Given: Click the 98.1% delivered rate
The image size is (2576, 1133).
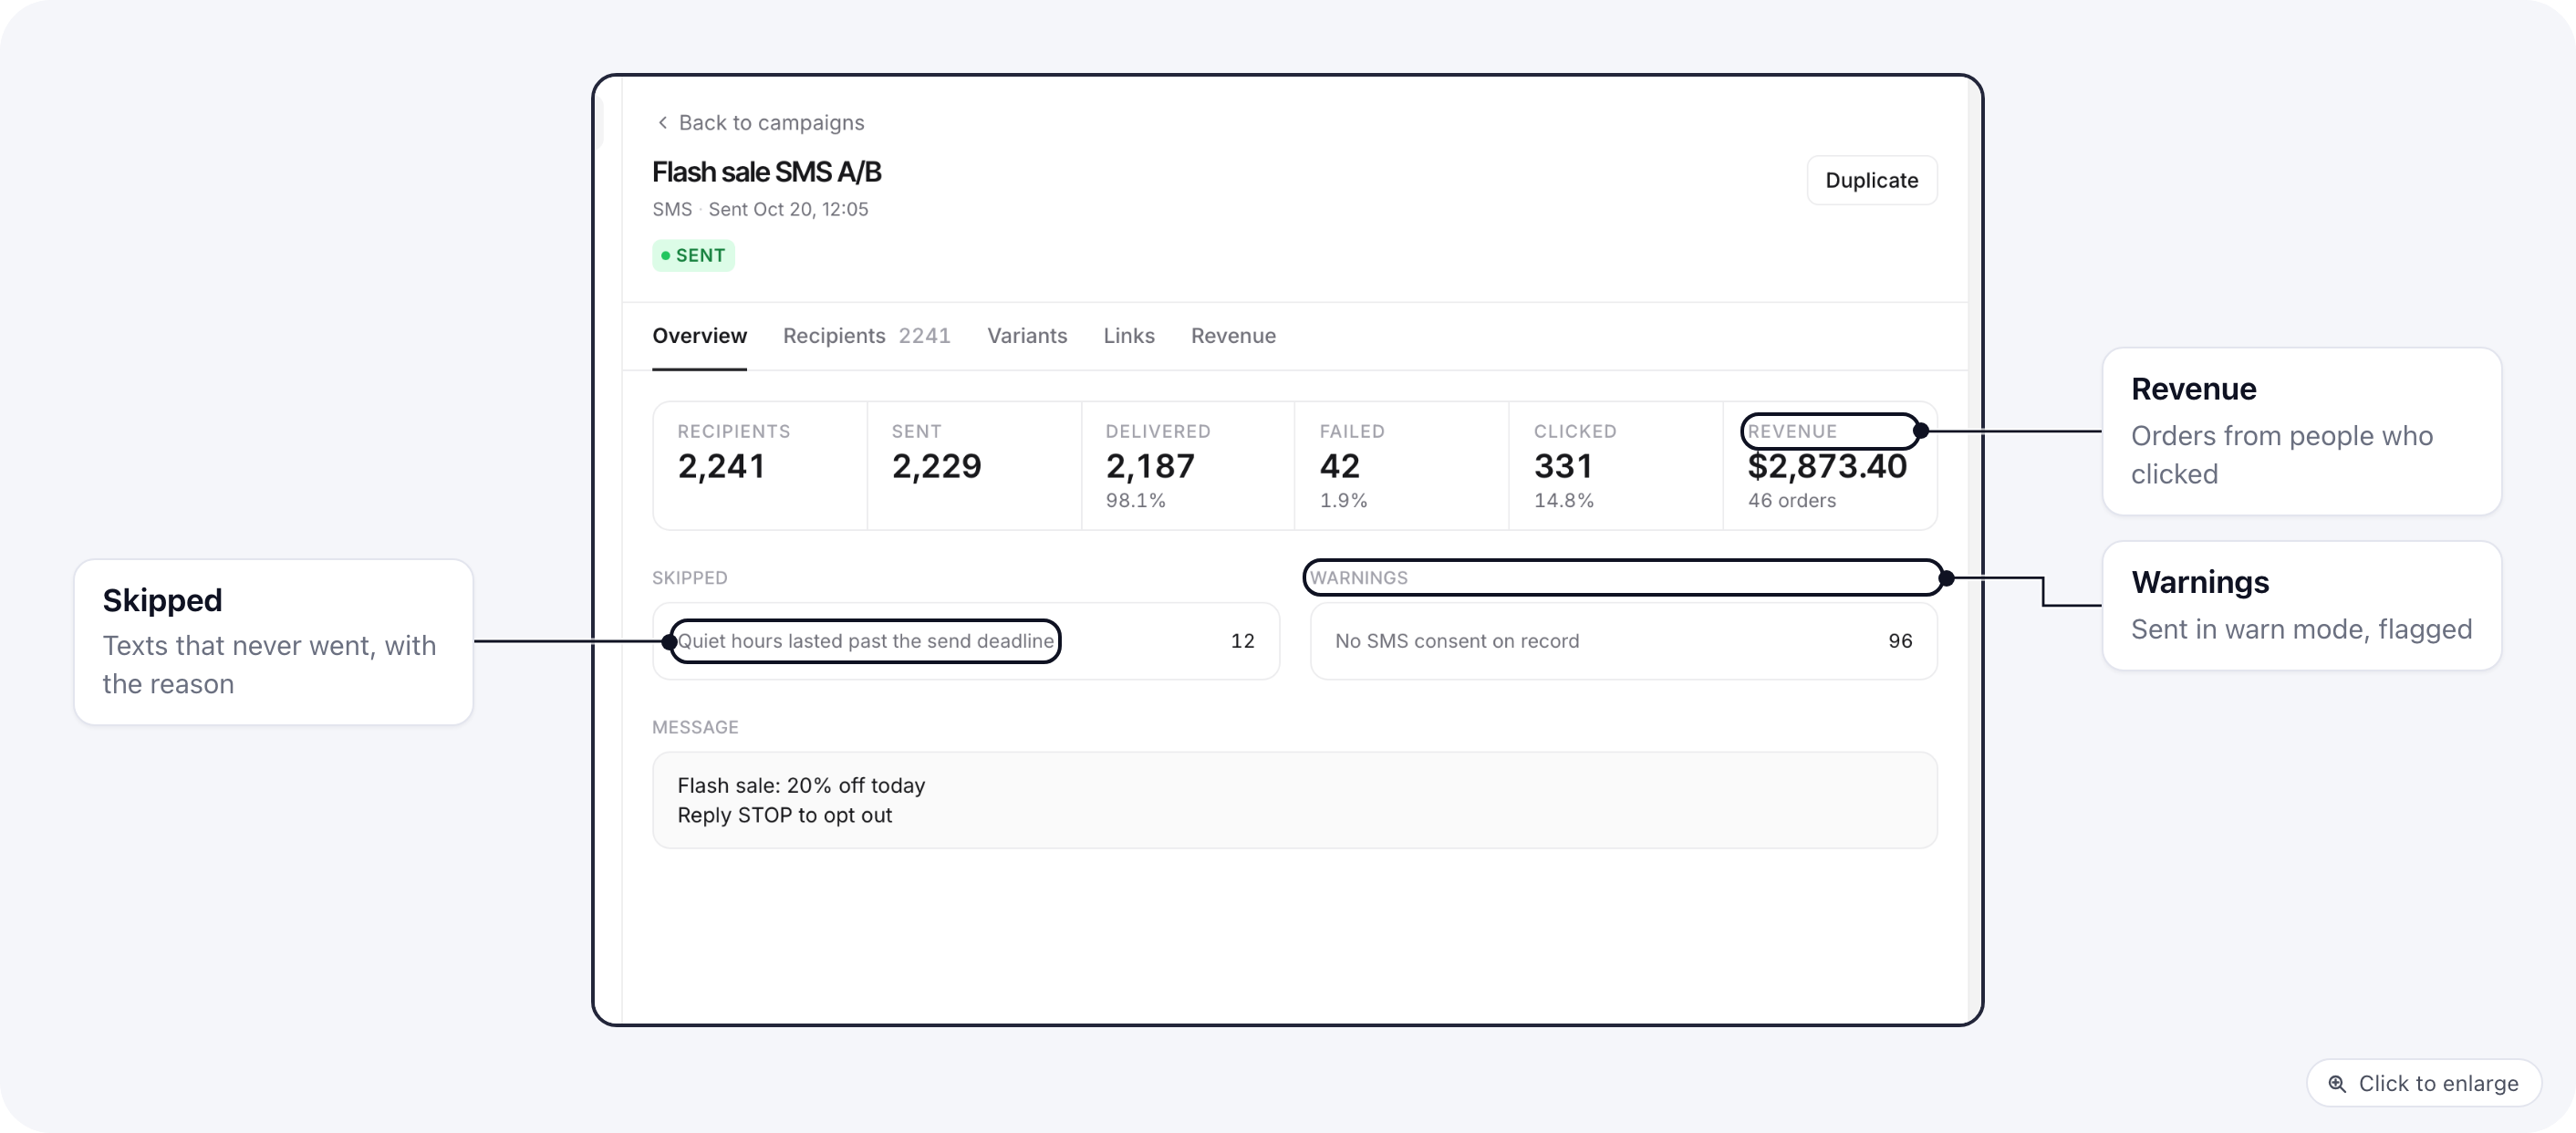Looking at the screenshot, I should [1135, 500].
